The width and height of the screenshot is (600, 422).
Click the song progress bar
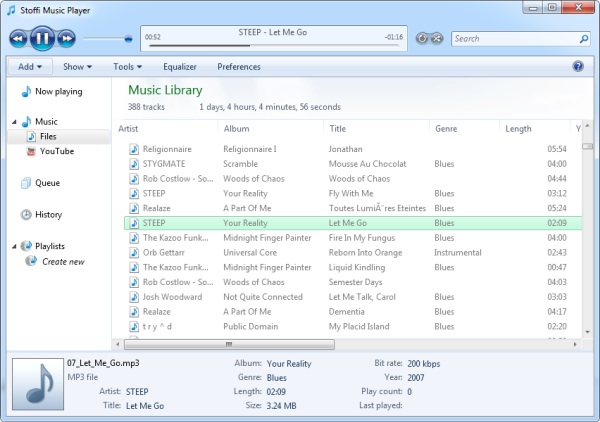(274, 46)
